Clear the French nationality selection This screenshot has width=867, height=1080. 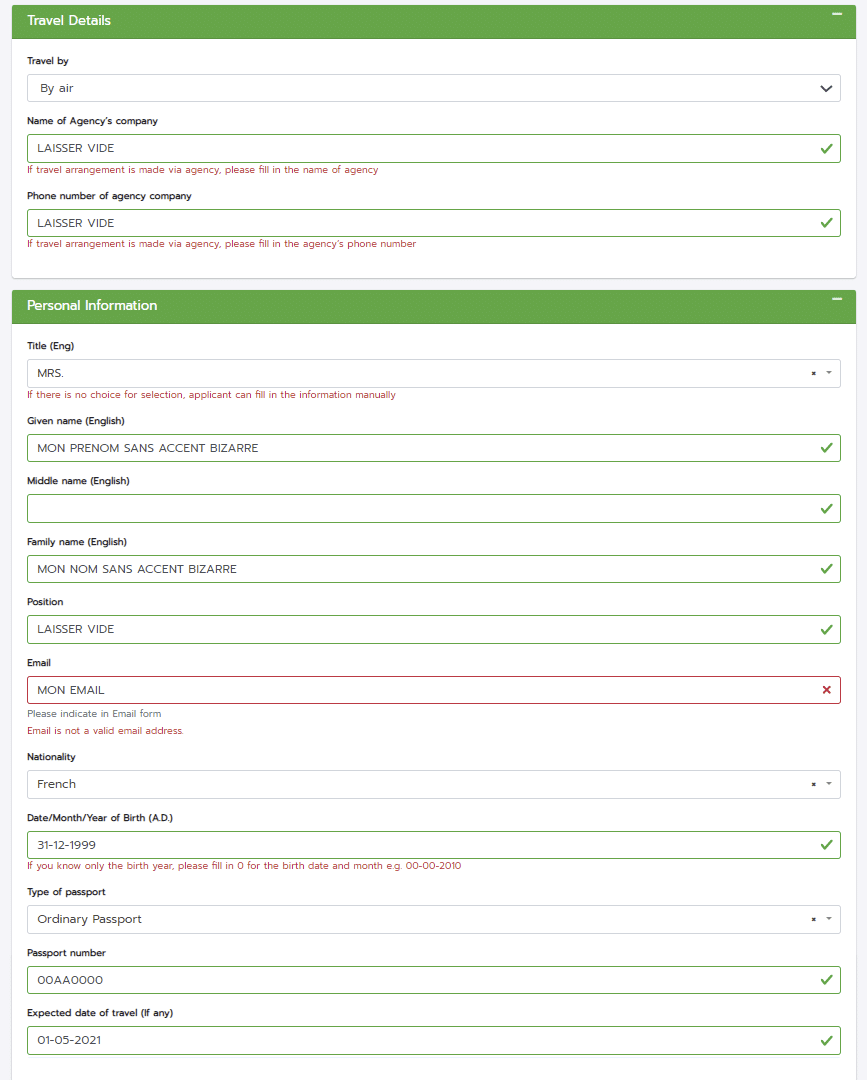(x=813, y=785)
